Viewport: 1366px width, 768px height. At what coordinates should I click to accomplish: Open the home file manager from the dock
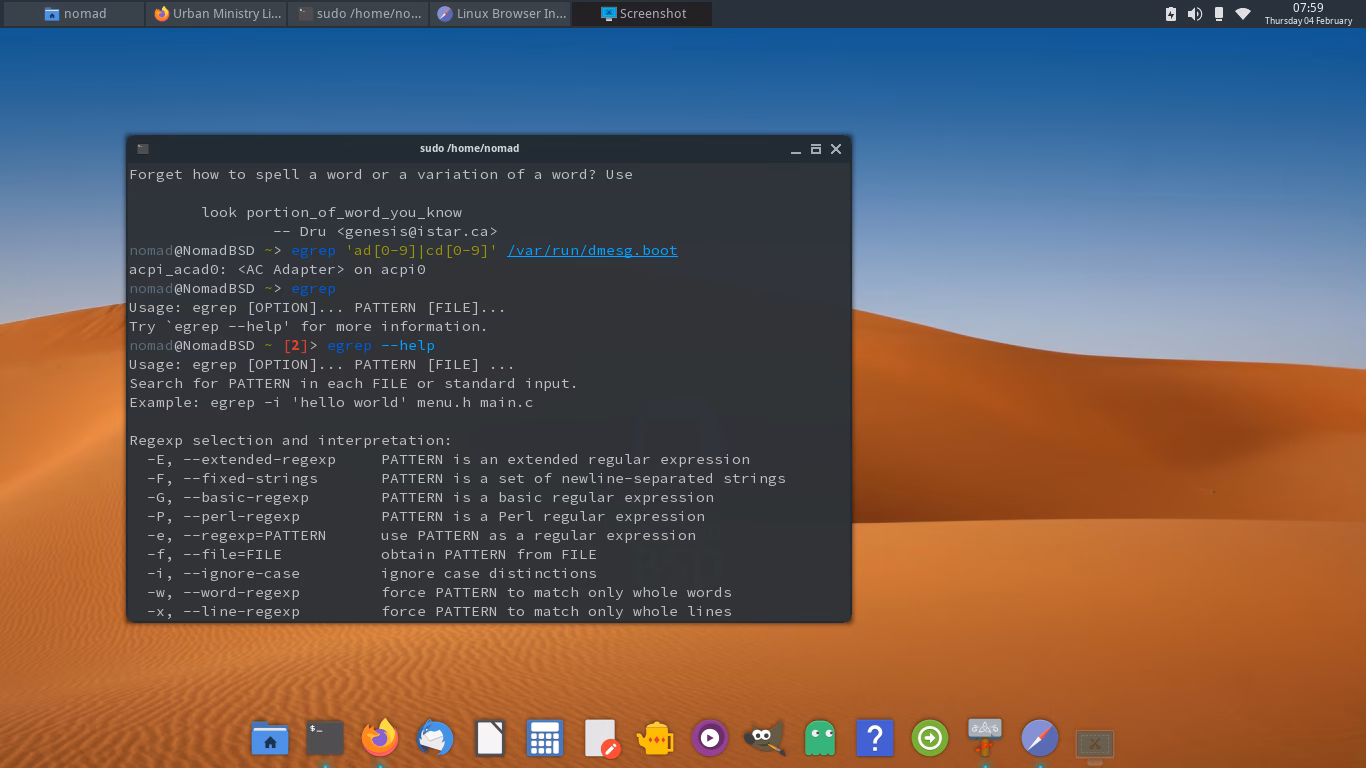coord(270,738)
